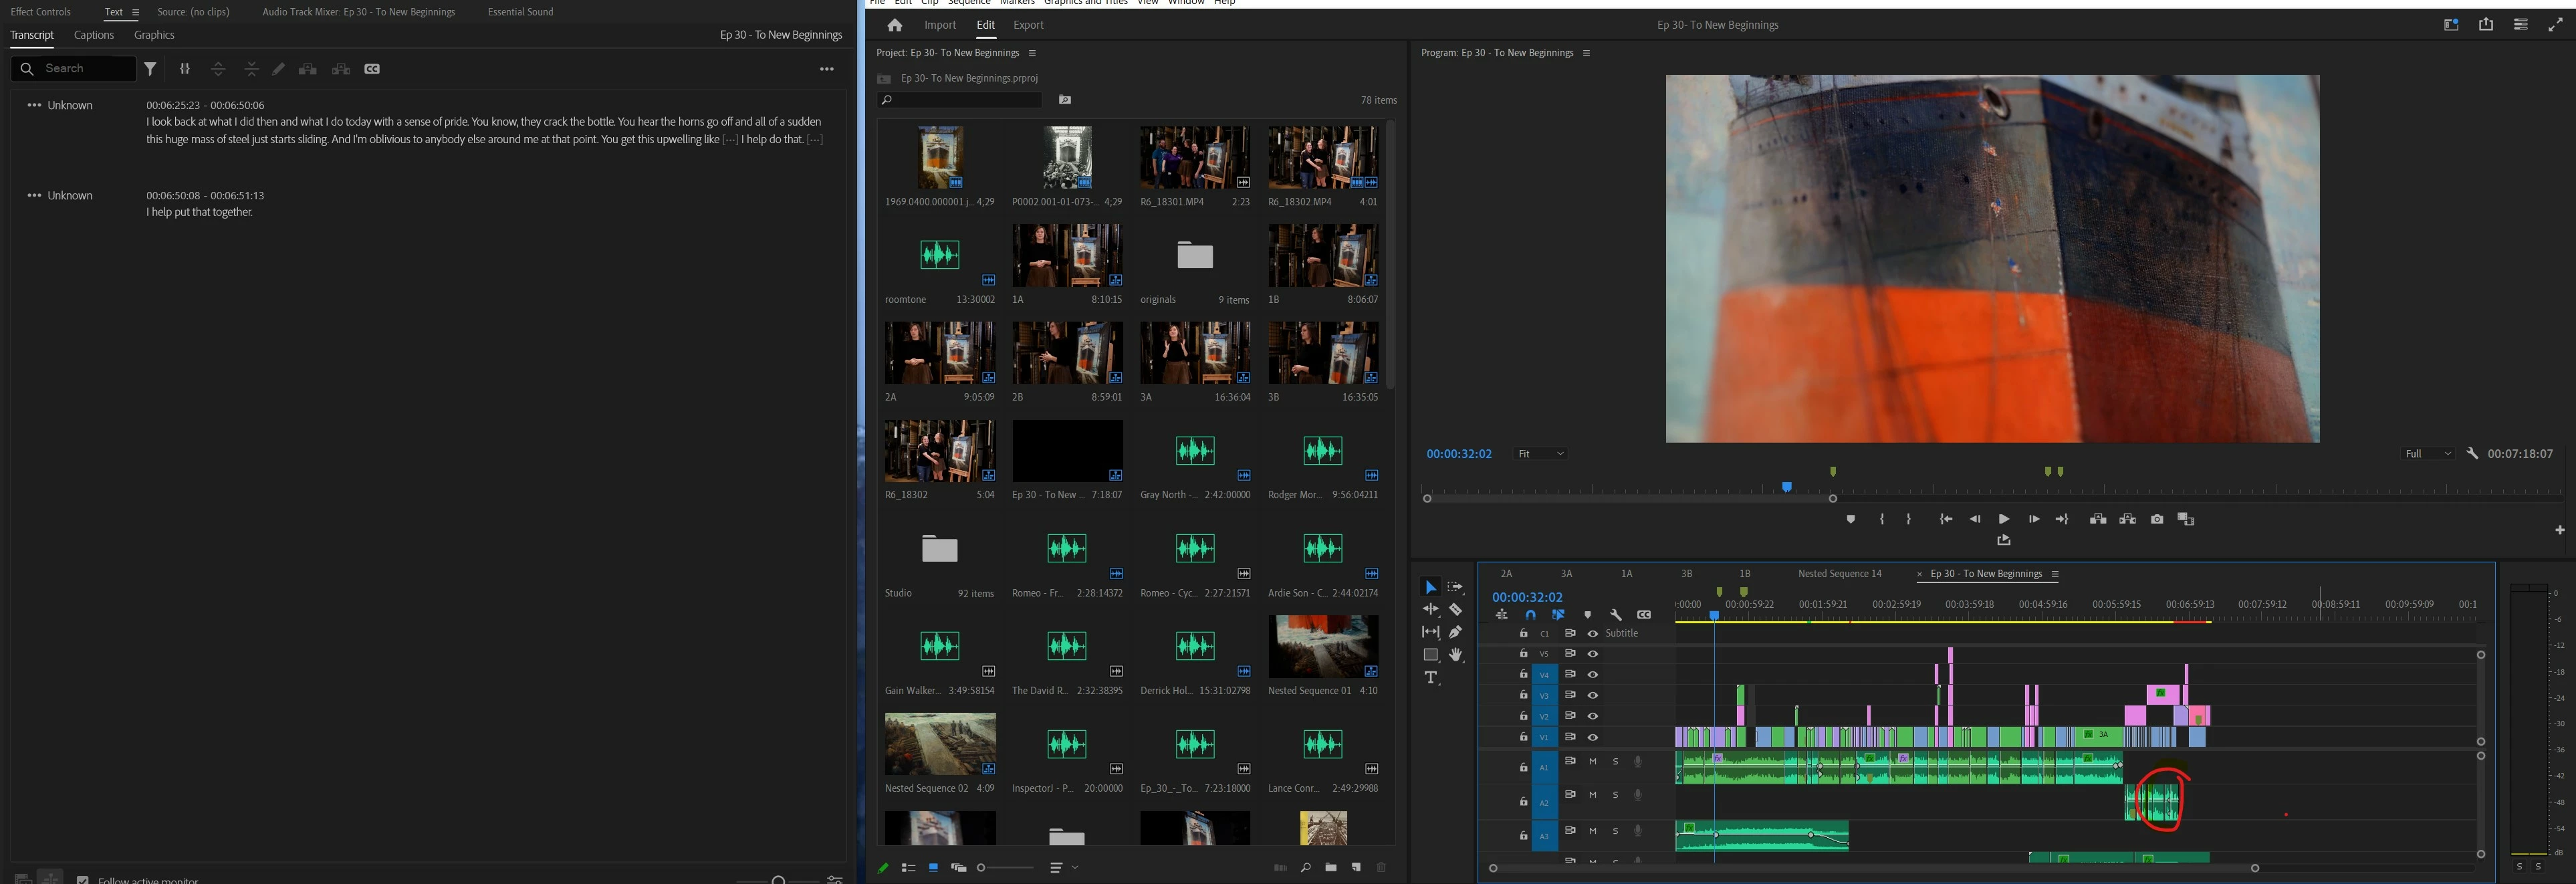Open timeline display settings wrench
This screenshot has height=884, width=2576.
click(x=1616, y=615)
